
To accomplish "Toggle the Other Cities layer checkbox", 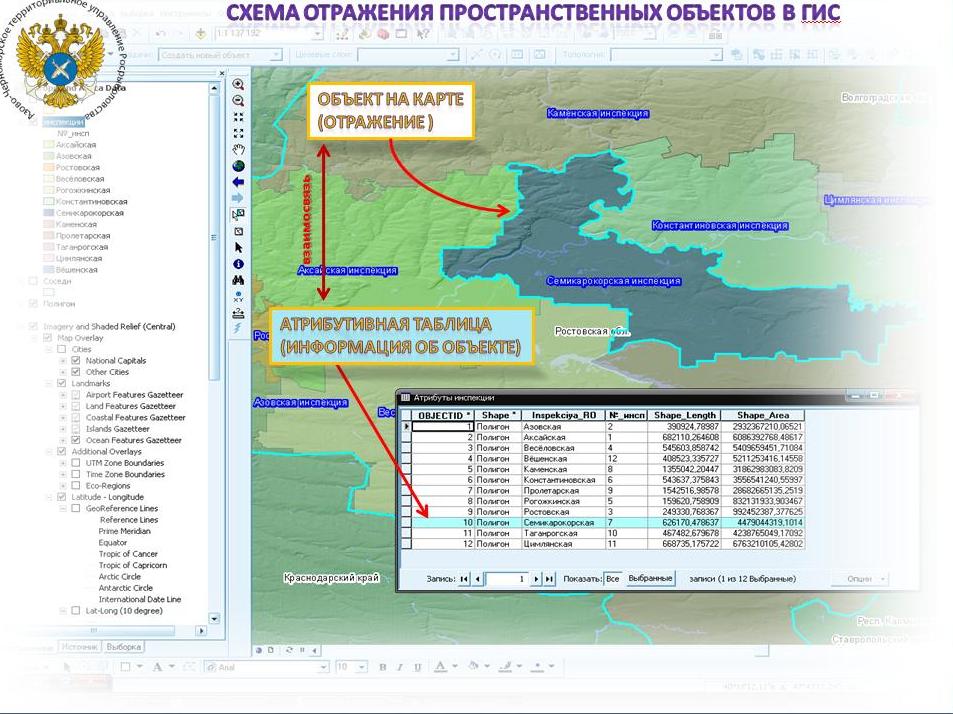I will (76, 372).
